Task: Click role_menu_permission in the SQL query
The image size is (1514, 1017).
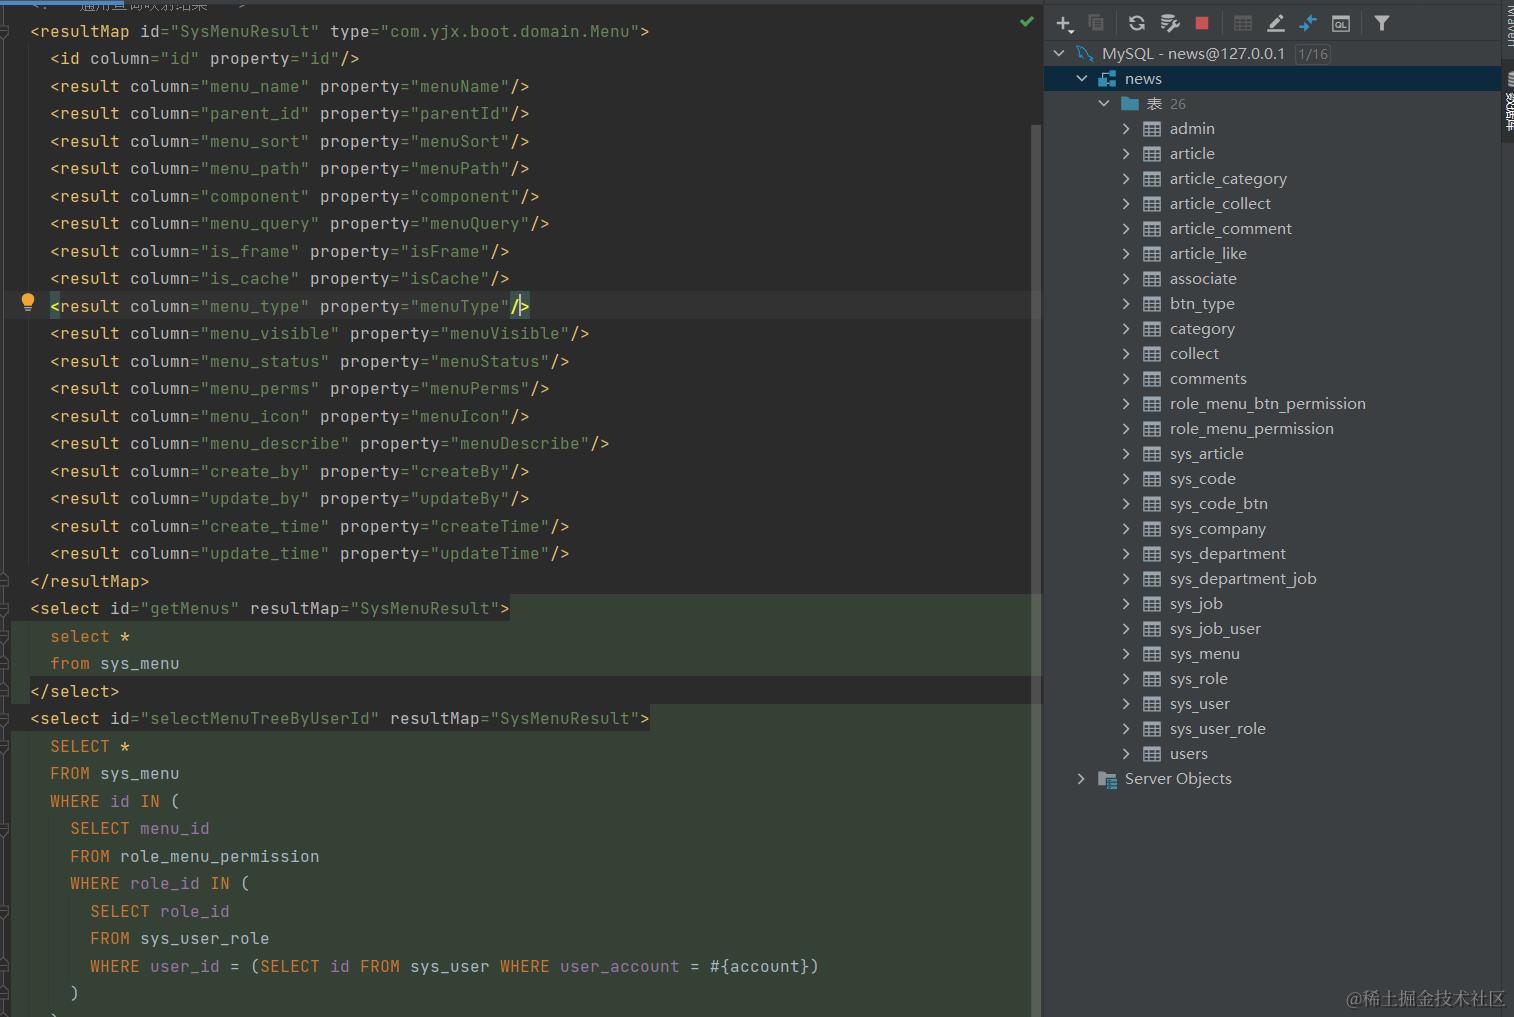Action: 220,857
